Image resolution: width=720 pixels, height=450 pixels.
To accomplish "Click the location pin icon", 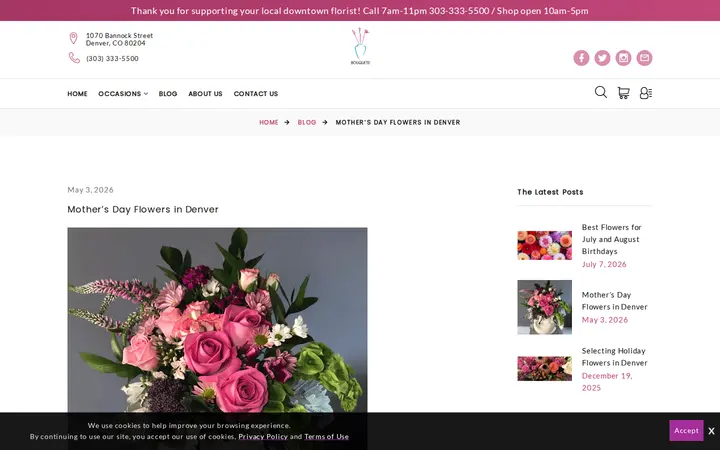I will click(73, 38).
